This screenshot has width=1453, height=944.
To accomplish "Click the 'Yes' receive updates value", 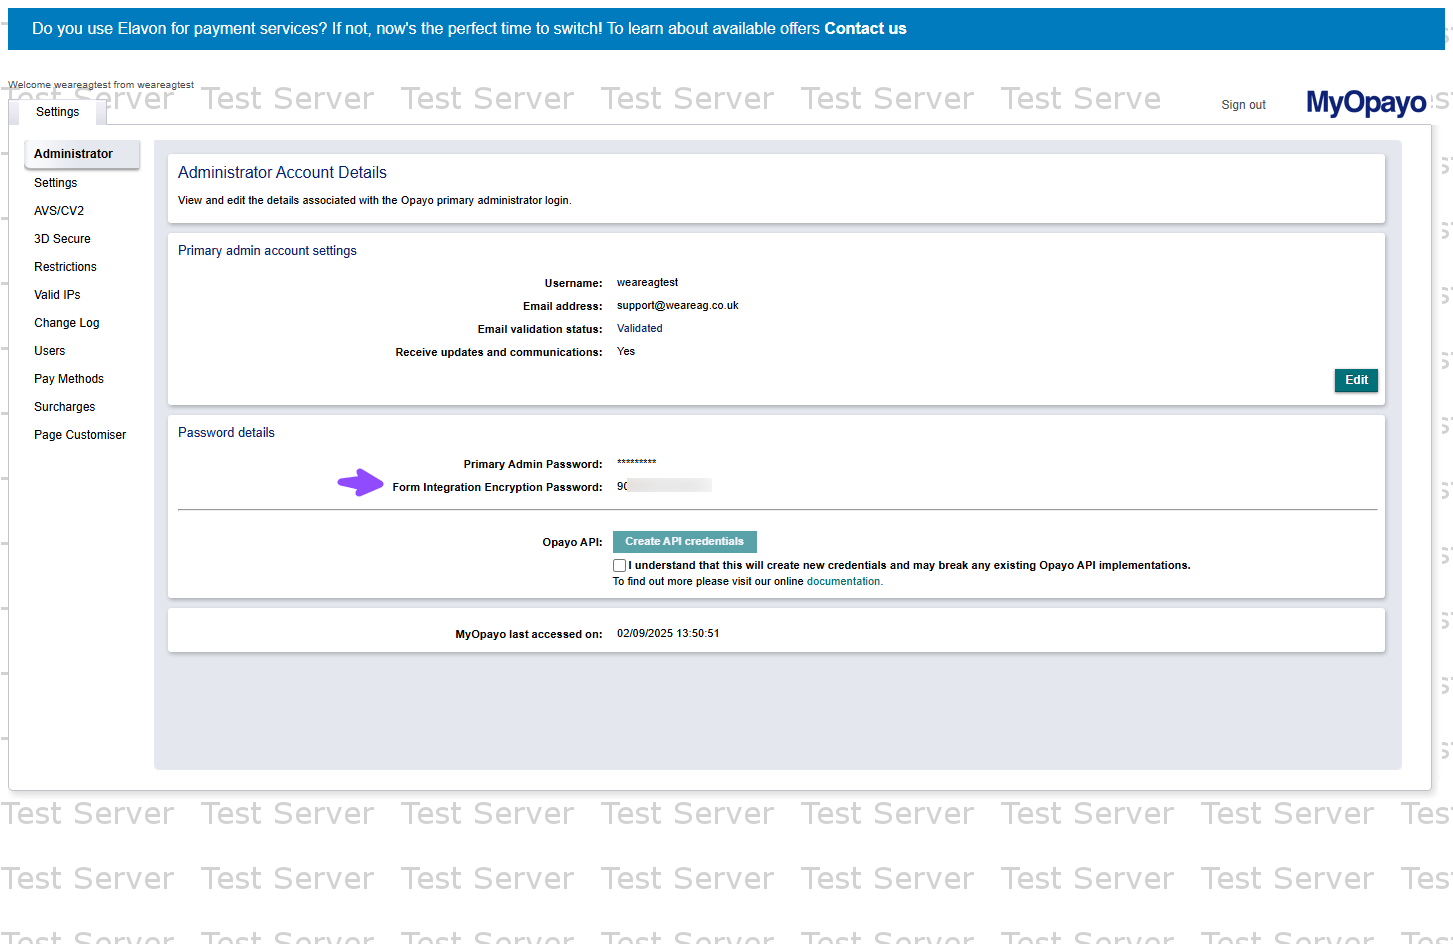I will coord(626,352).
